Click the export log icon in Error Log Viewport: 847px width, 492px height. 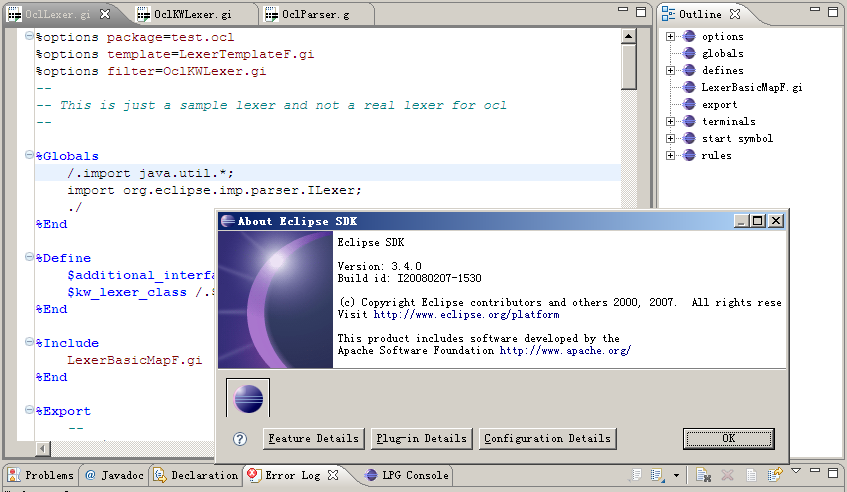[x=636, y=475]
